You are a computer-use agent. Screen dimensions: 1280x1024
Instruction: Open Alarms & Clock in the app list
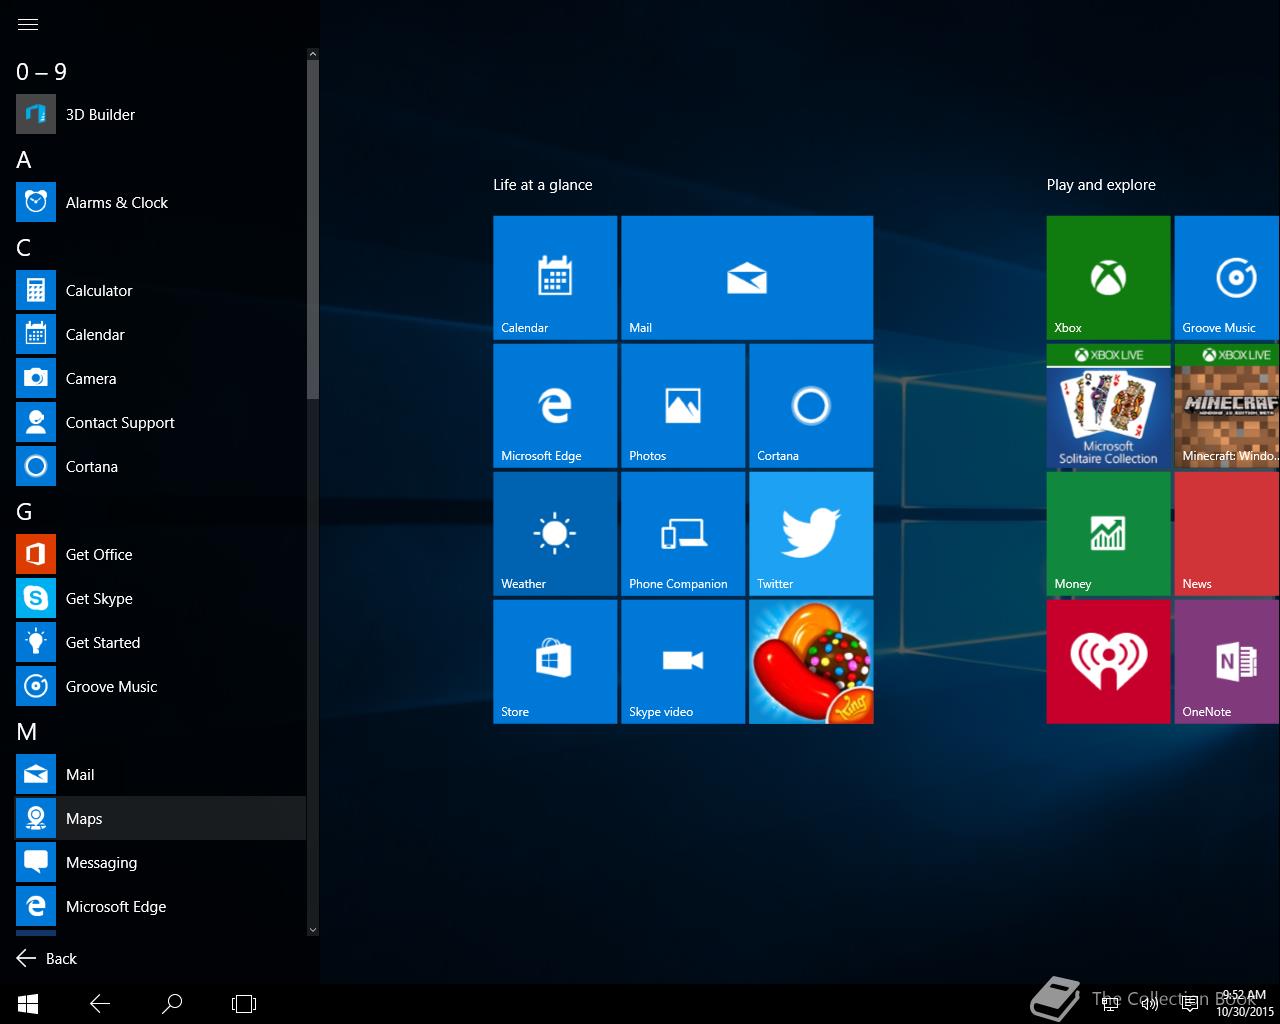click(x=160, y=202)
